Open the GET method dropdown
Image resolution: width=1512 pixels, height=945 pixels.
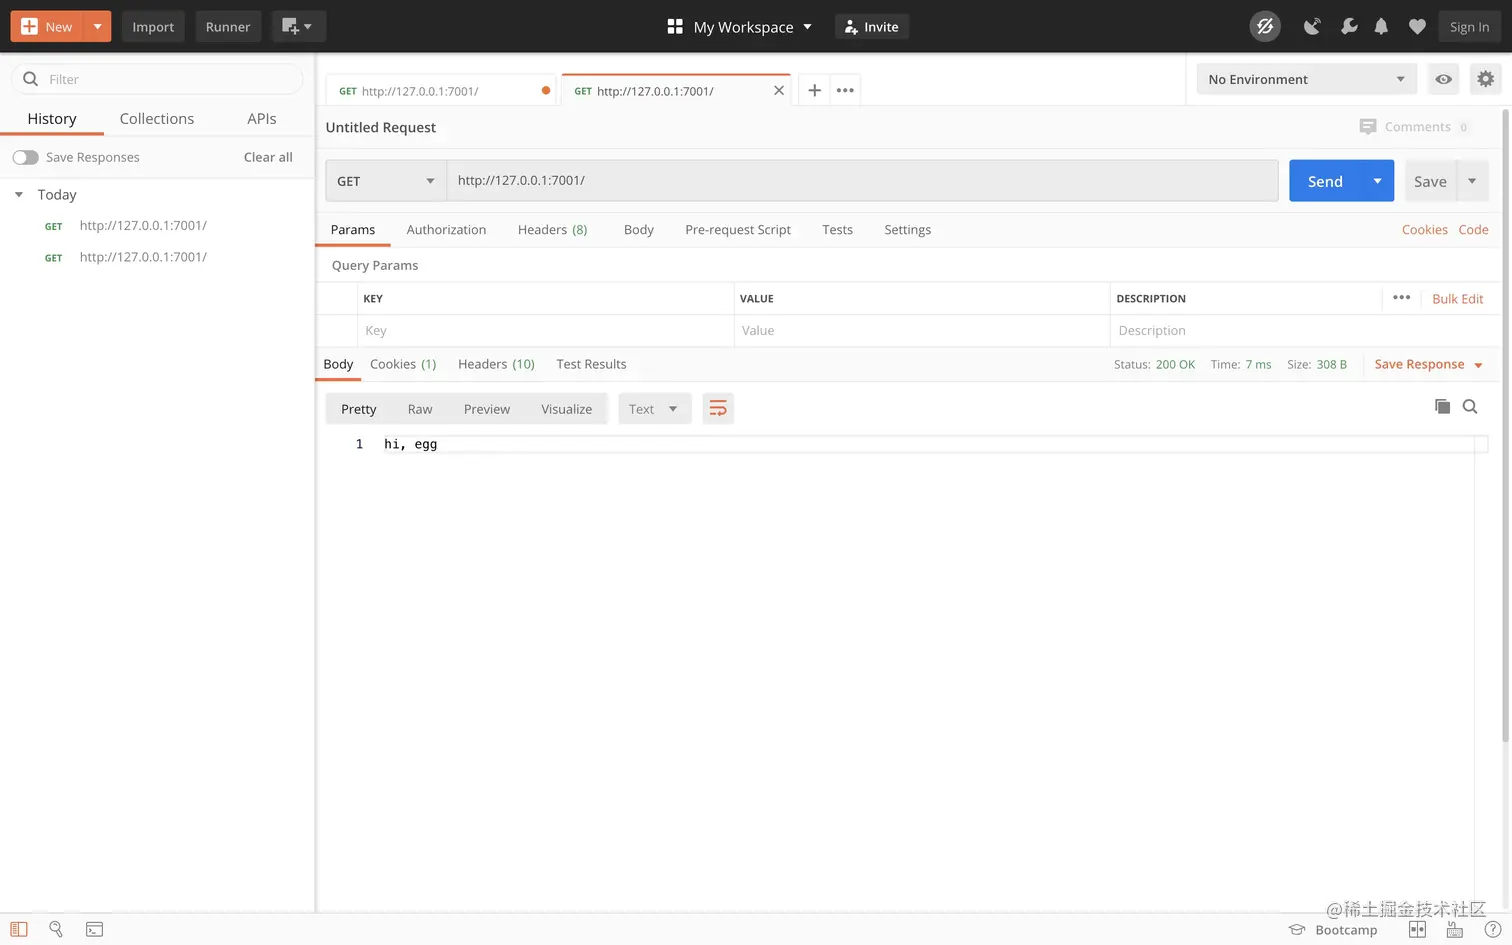coord(386,181)
